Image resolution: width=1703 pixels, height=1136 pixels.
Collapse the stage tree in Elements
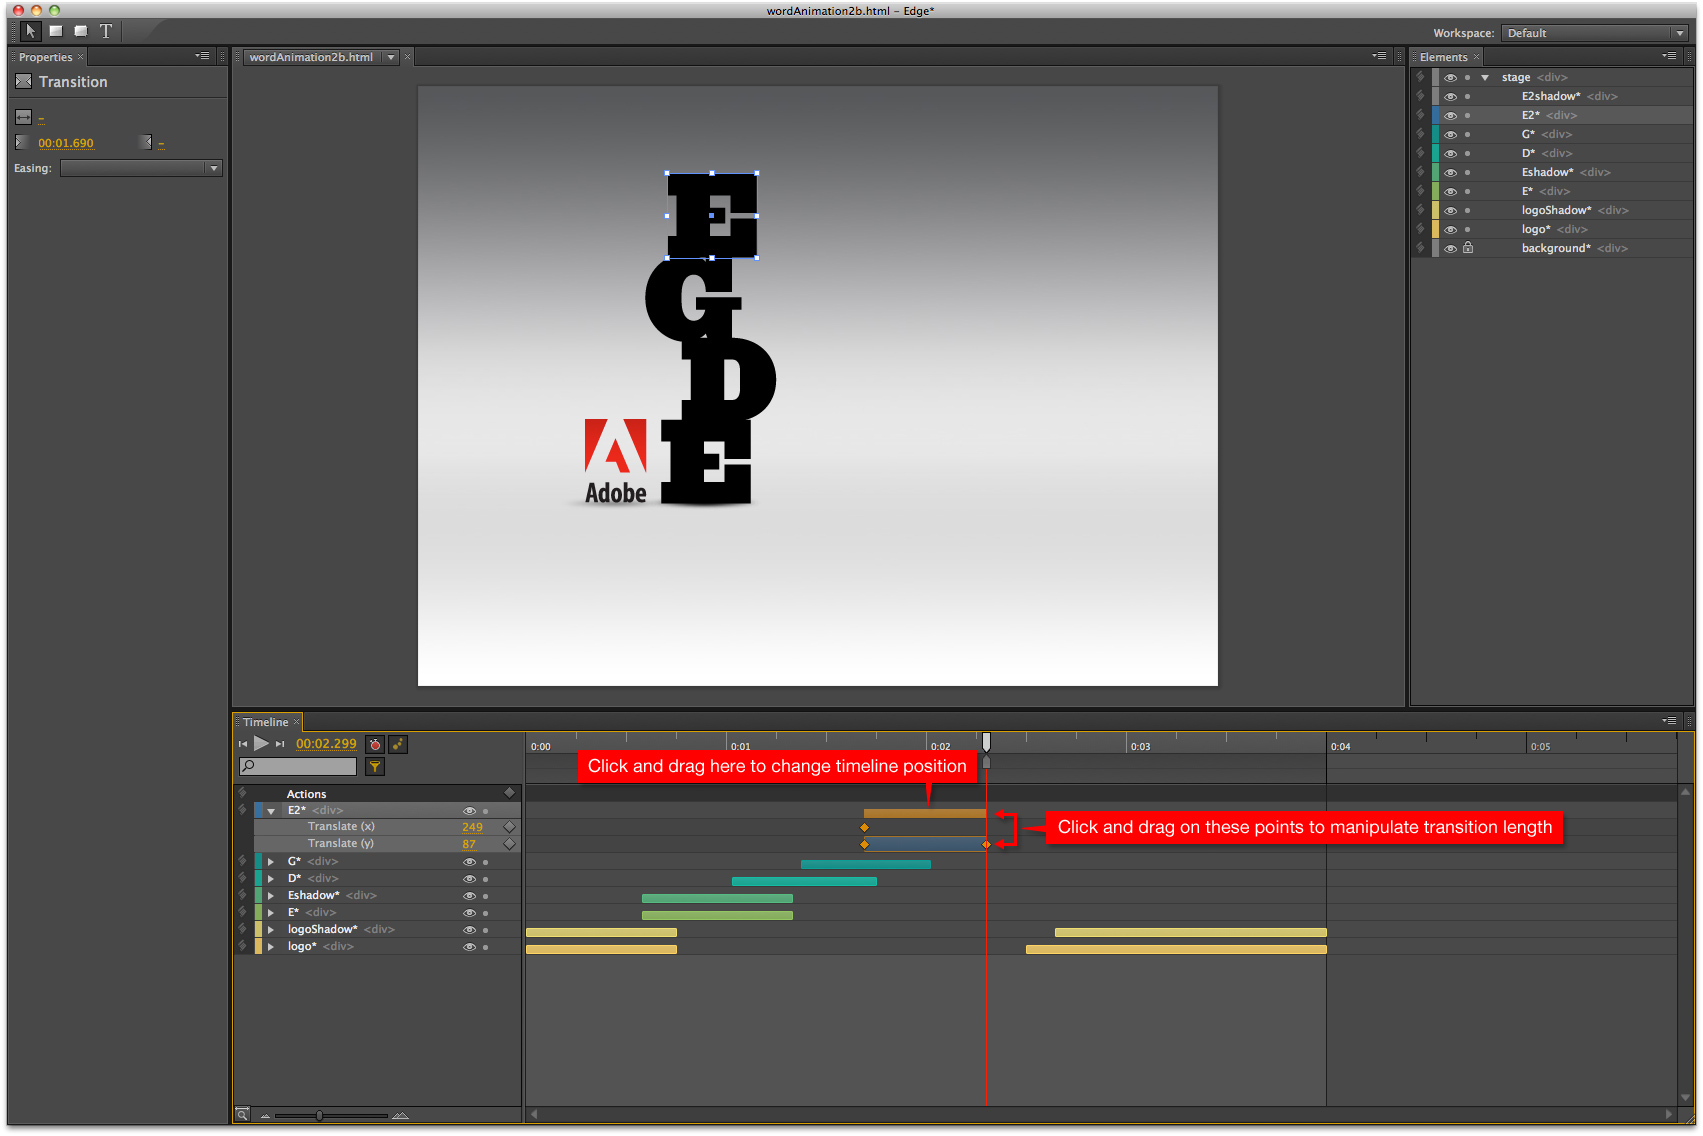point(1485,77)
